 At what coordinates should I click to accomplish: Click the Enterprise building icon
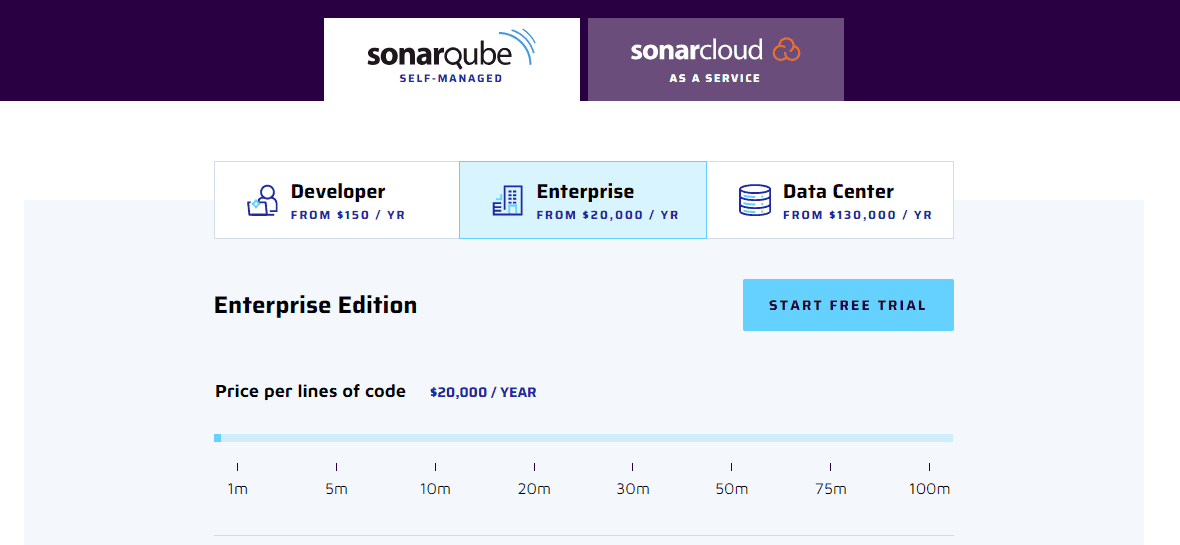507,200
